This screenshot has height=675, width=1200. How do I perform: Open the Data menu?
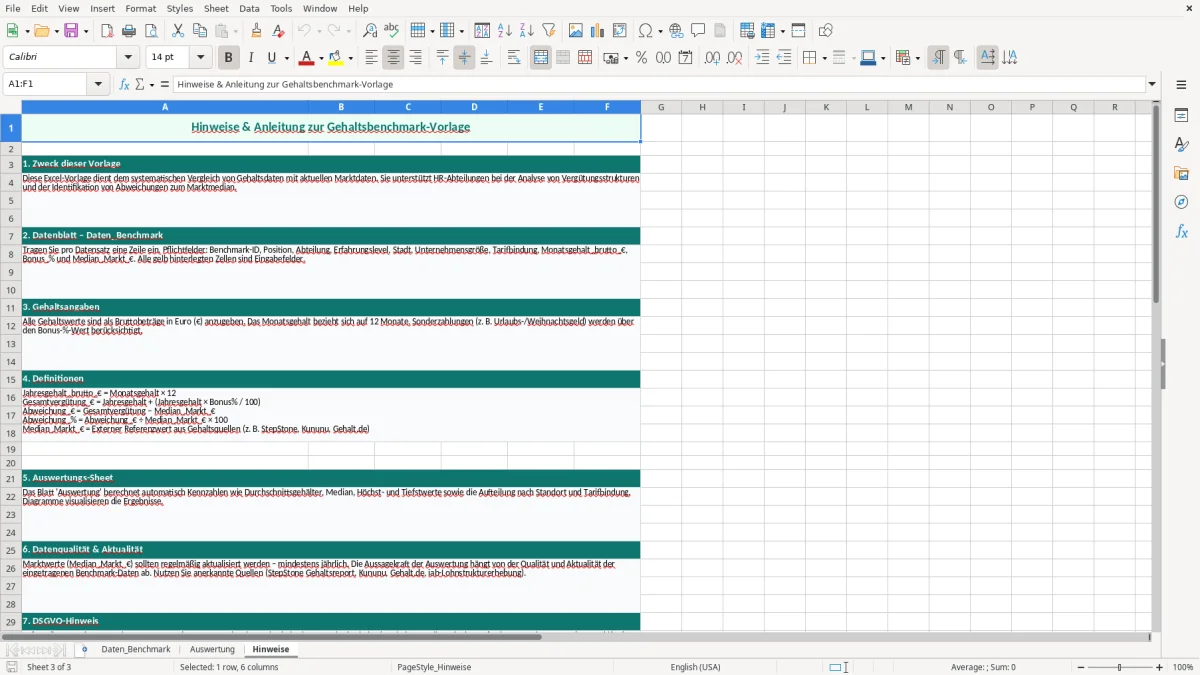pos(249,8)
